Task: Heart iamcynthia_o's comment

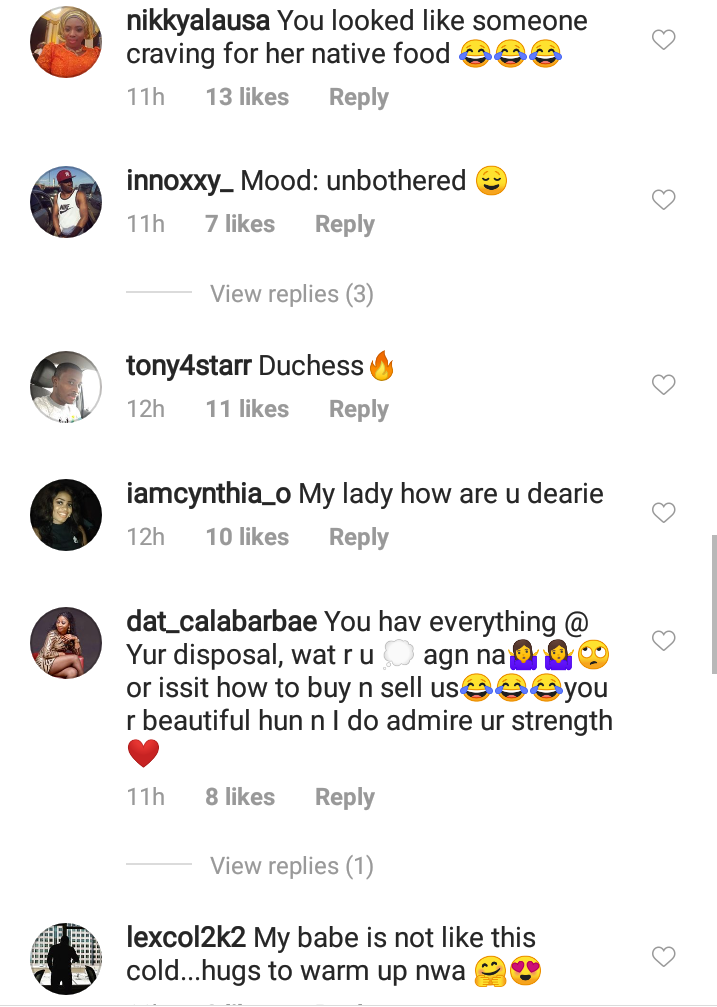Action: tap(664, 513)
